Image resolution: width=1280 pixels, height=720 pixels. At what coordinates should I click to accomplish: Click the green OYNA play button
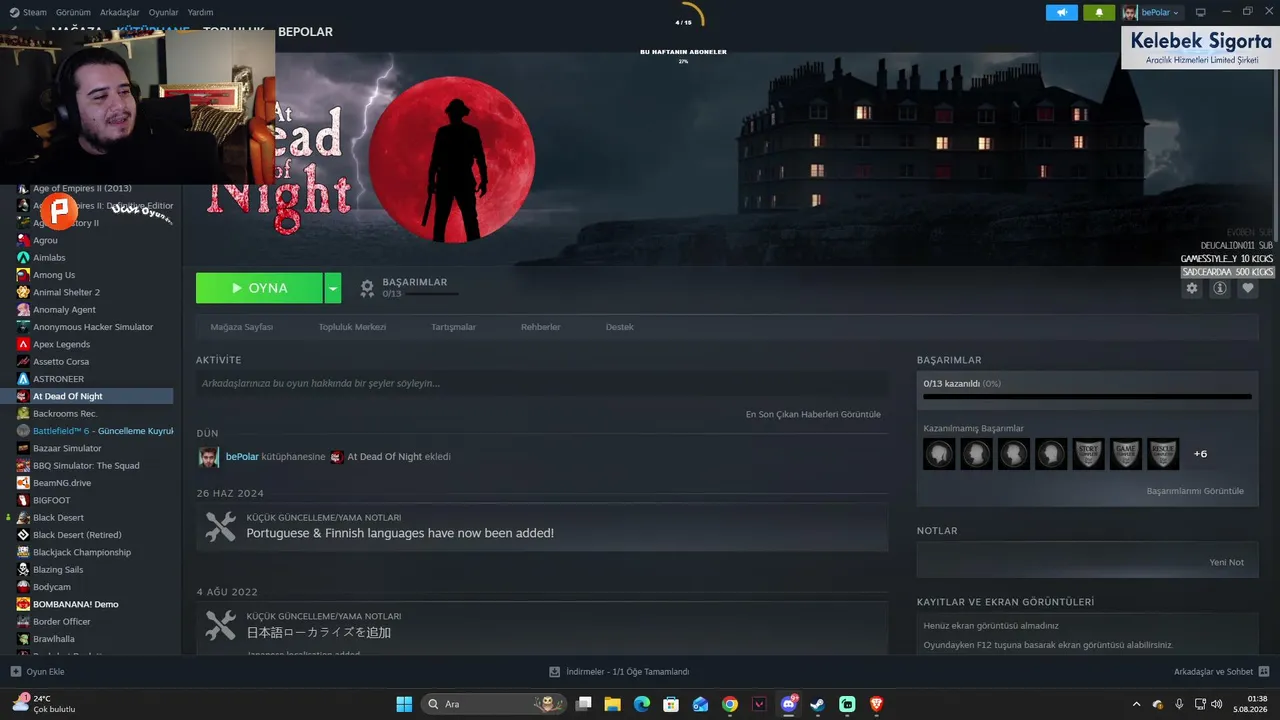click(259, 288)
